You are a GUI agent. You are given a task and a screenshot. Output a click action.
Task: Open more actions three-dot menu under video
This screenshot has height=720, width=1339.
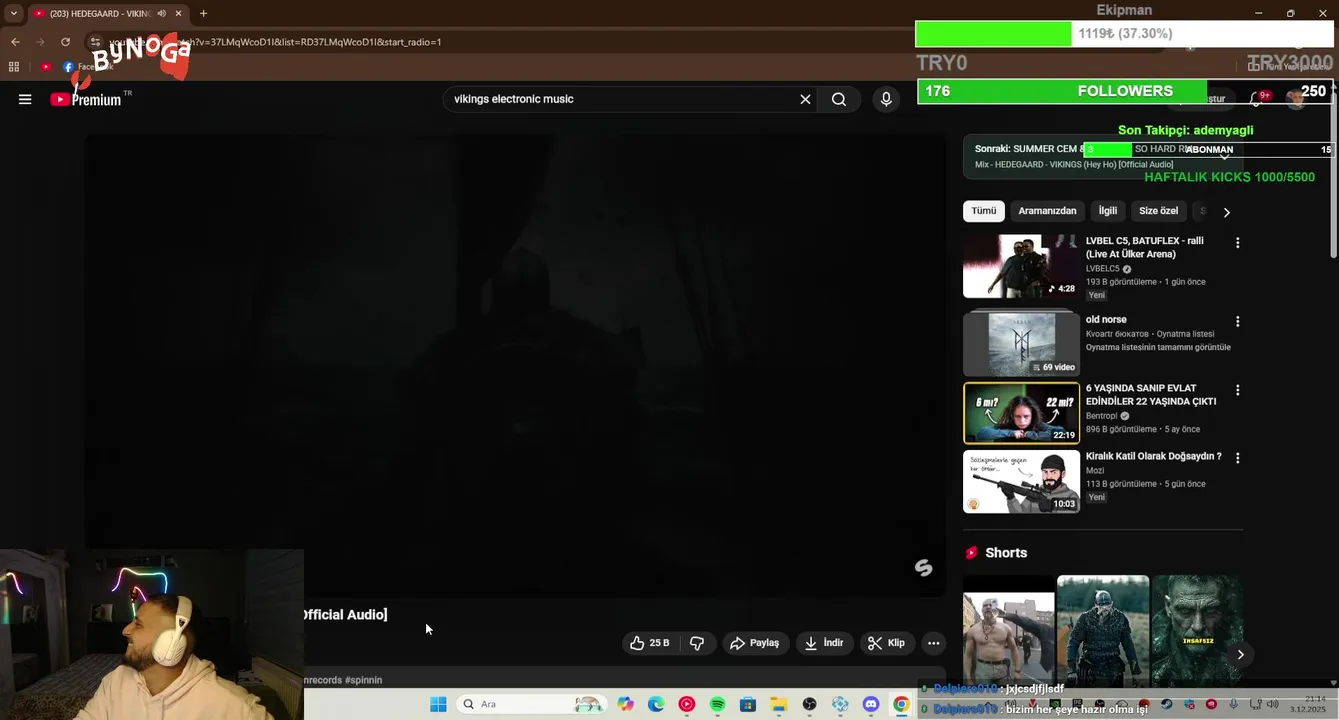click(x=933, y=643)
